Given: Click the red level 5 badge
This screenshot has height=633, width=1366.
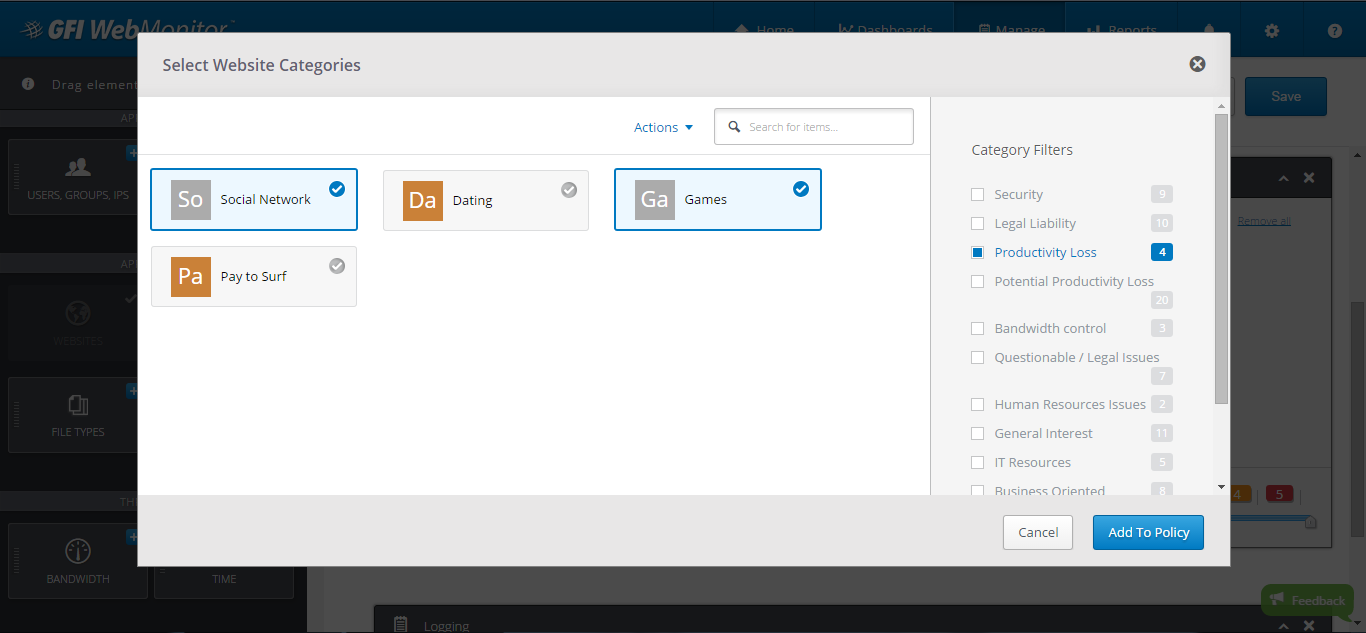Looking at the screenshot, I should [1279, 494].
